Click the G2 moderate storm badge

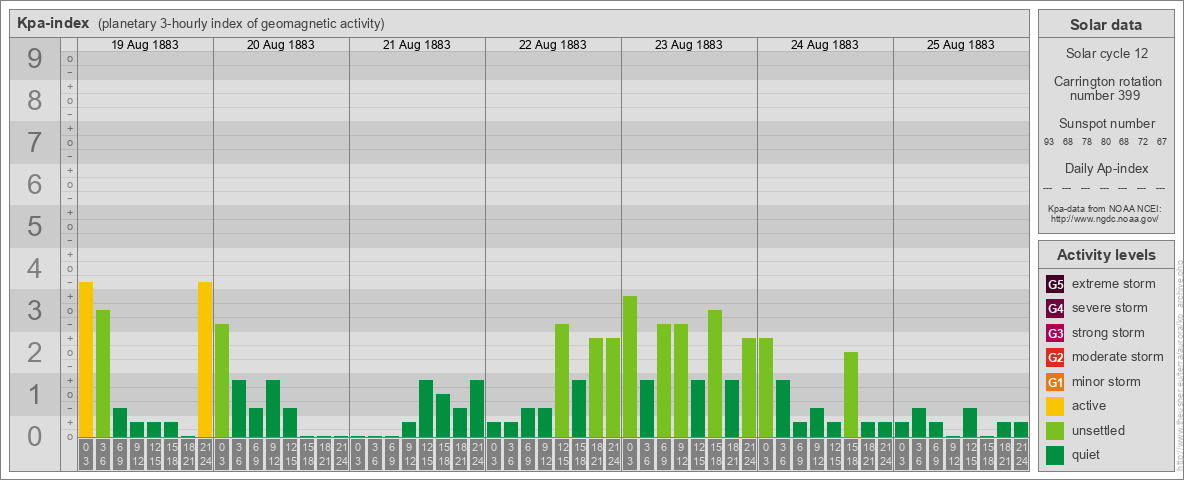[x=1055, y=357]
